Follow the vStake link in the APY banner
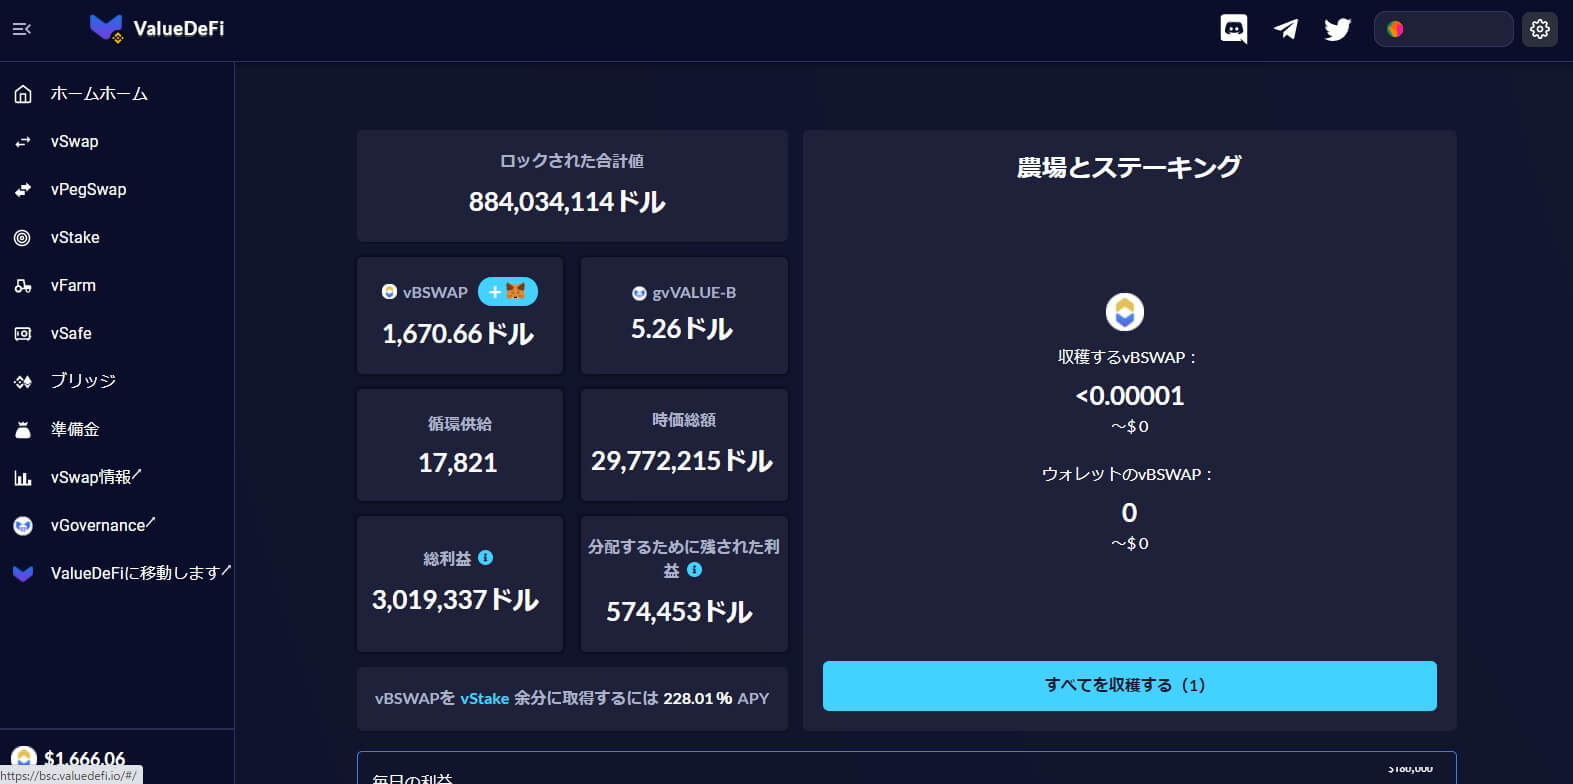The width and height of the screenshot is (1573, 784). pos(485,698)
